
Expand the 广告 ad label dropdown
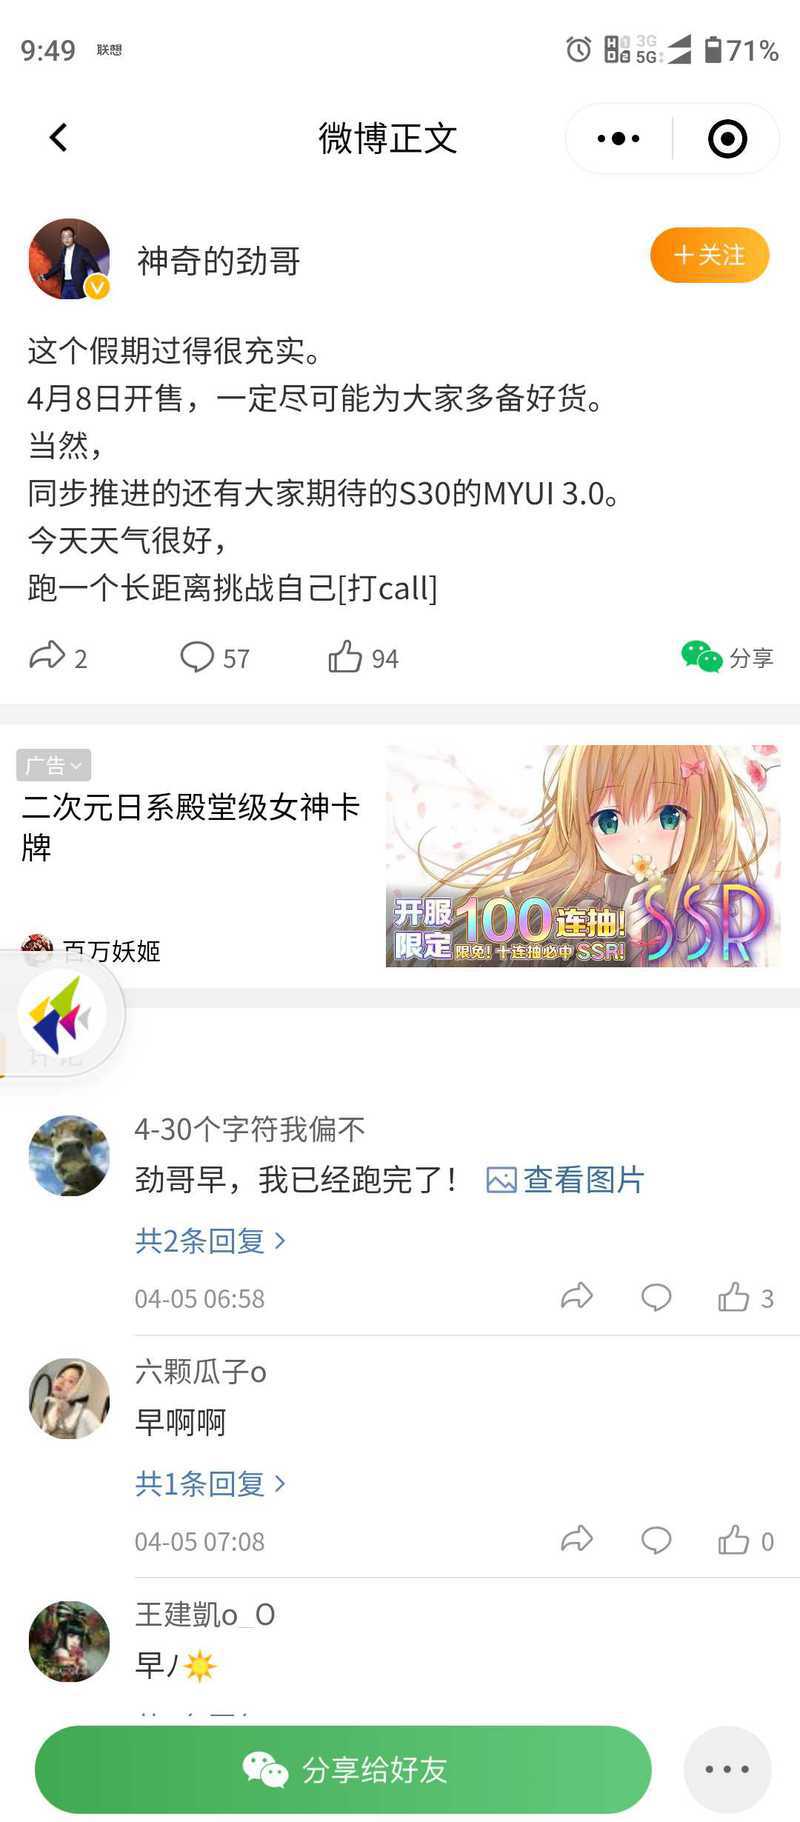click(x=54, y=765)
